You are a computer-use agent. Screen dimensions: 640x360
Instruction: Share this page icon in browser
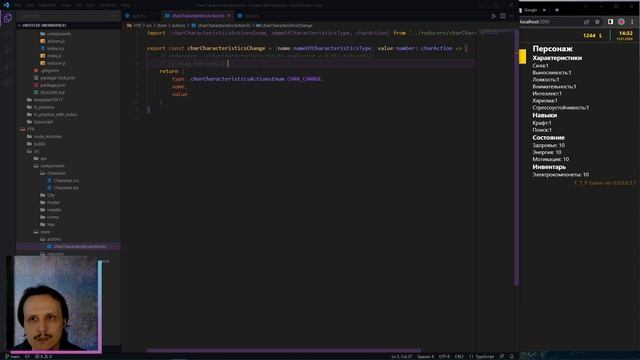coord(587,22)
